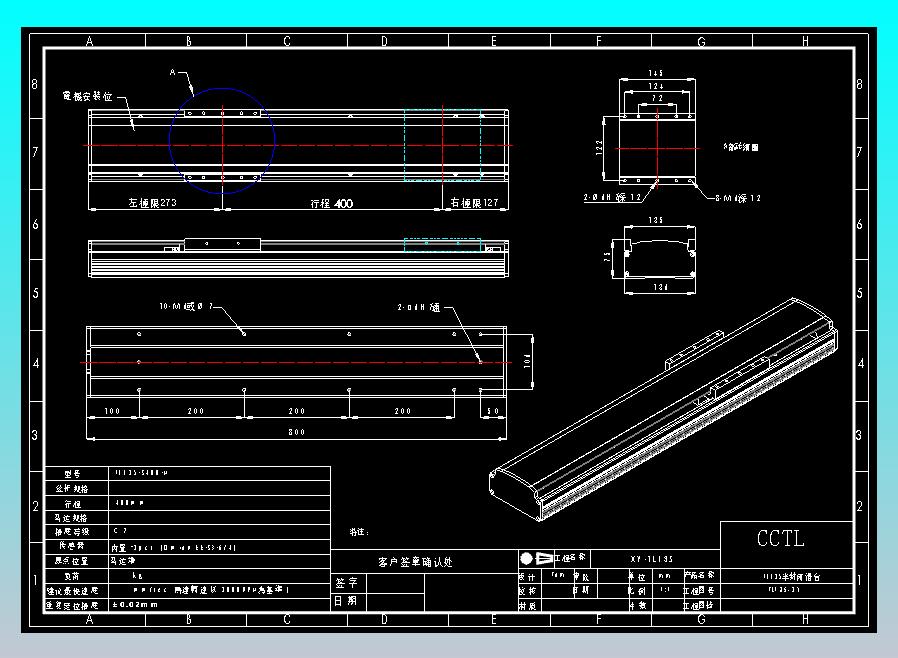Select the detail callout letter A

[x=172, y=72]
